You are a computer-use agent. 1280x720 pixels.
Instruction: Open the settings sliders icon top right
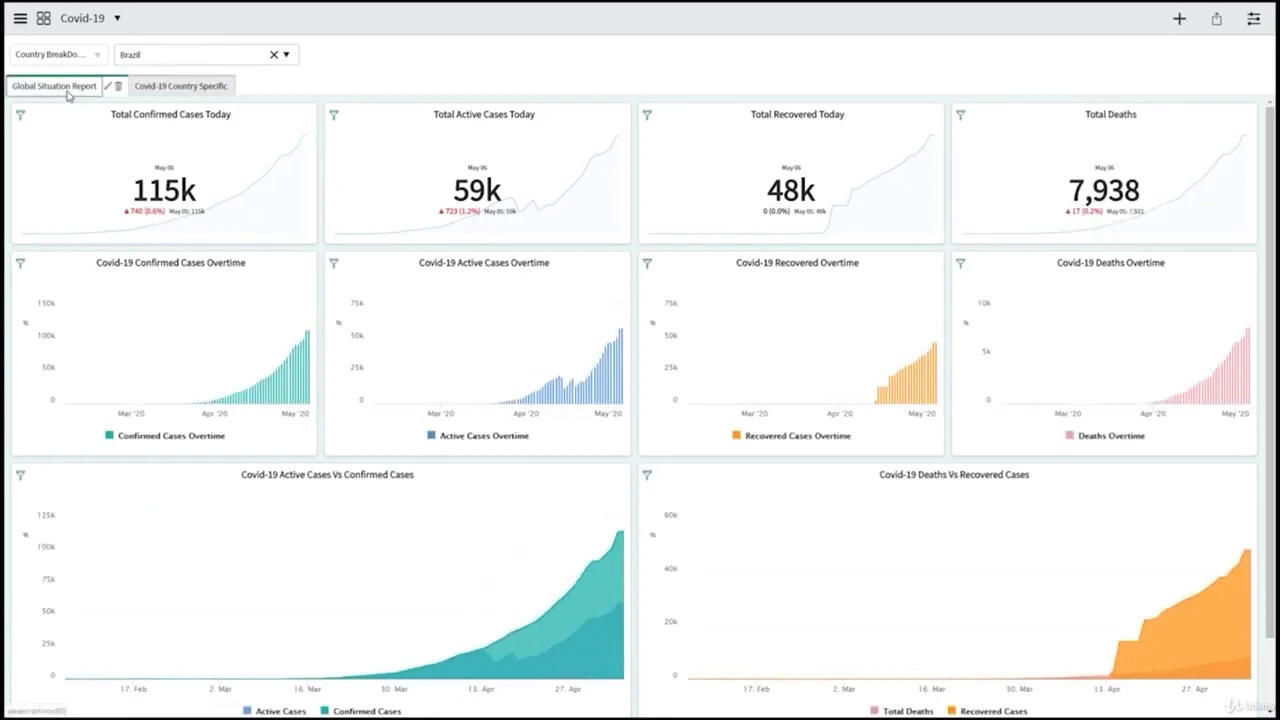coord(1253,18)
